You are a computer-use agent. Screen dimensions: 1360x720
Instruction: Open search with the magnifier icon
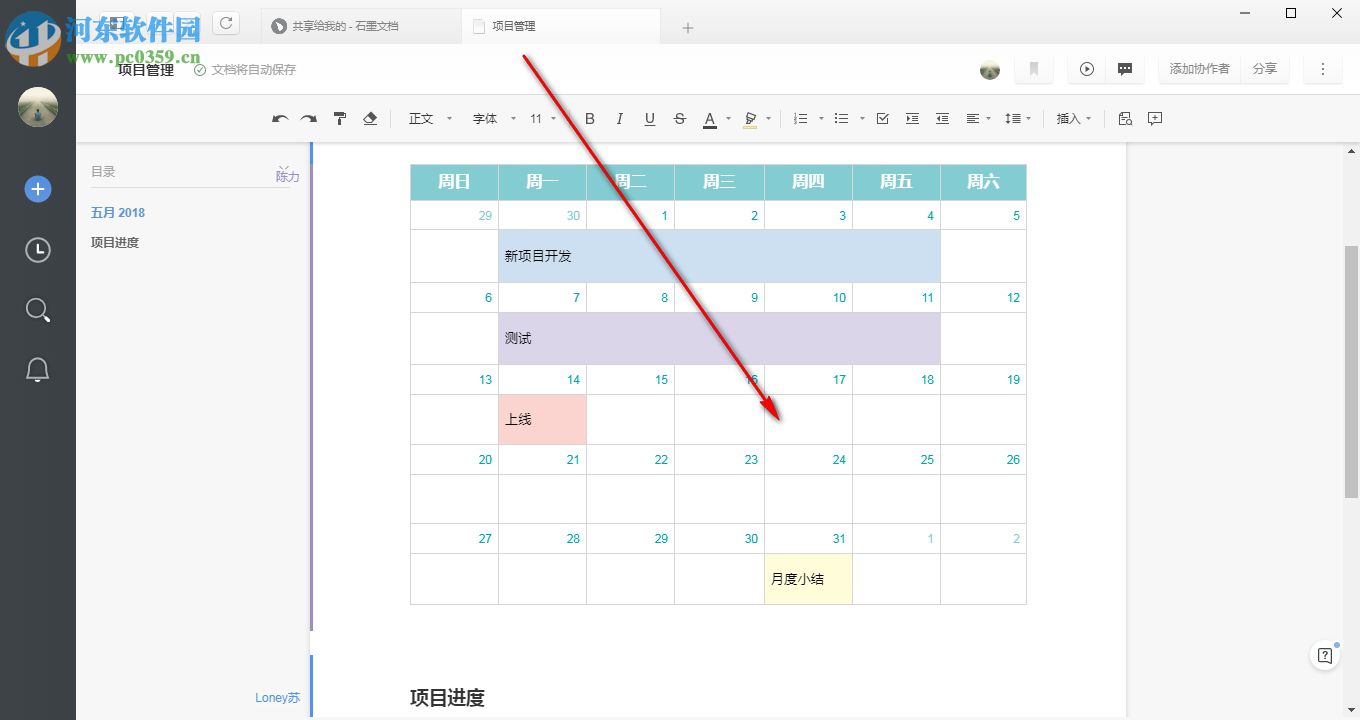coord(37,310)
